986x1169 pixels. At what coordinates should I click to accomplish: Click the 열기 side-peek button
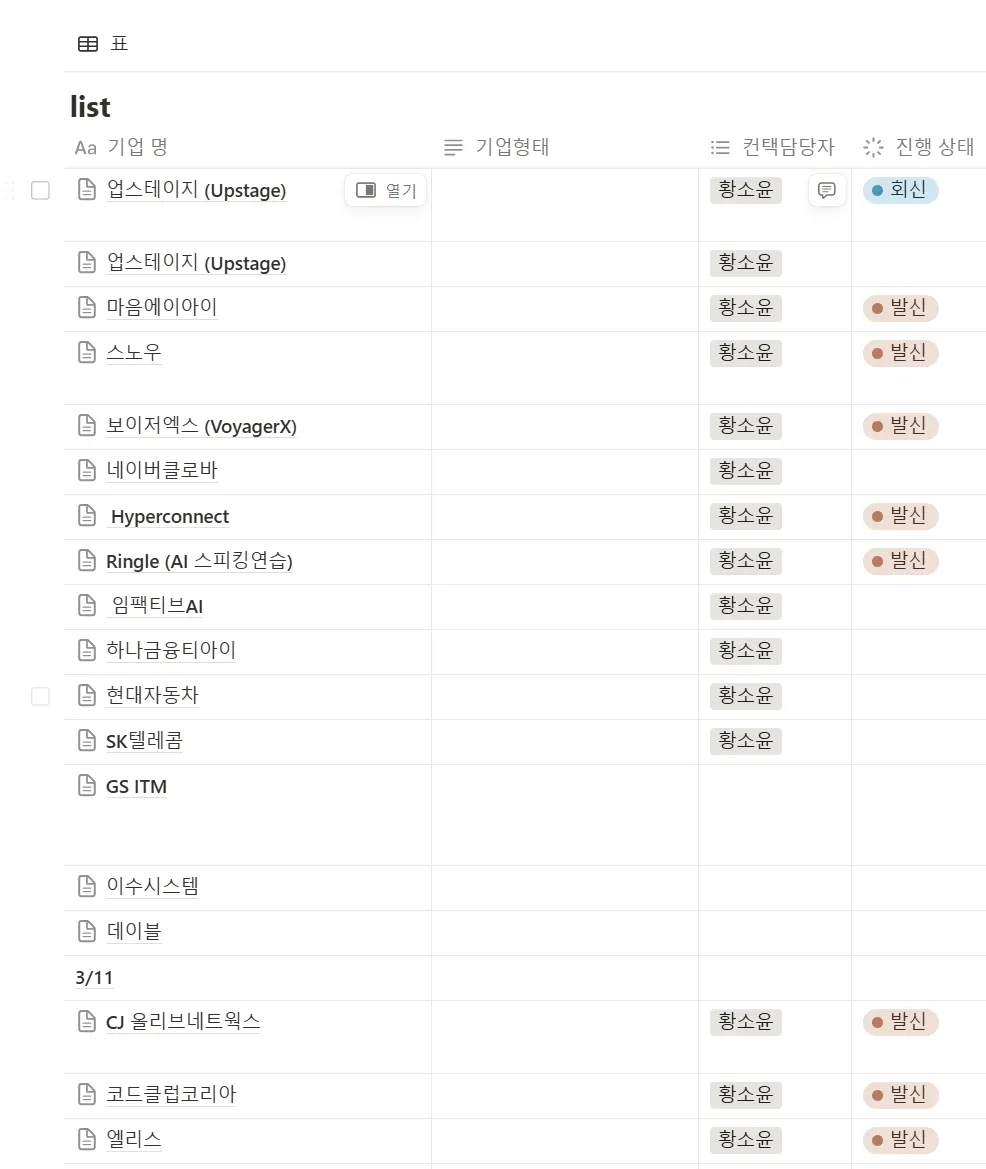pos(386,190)
